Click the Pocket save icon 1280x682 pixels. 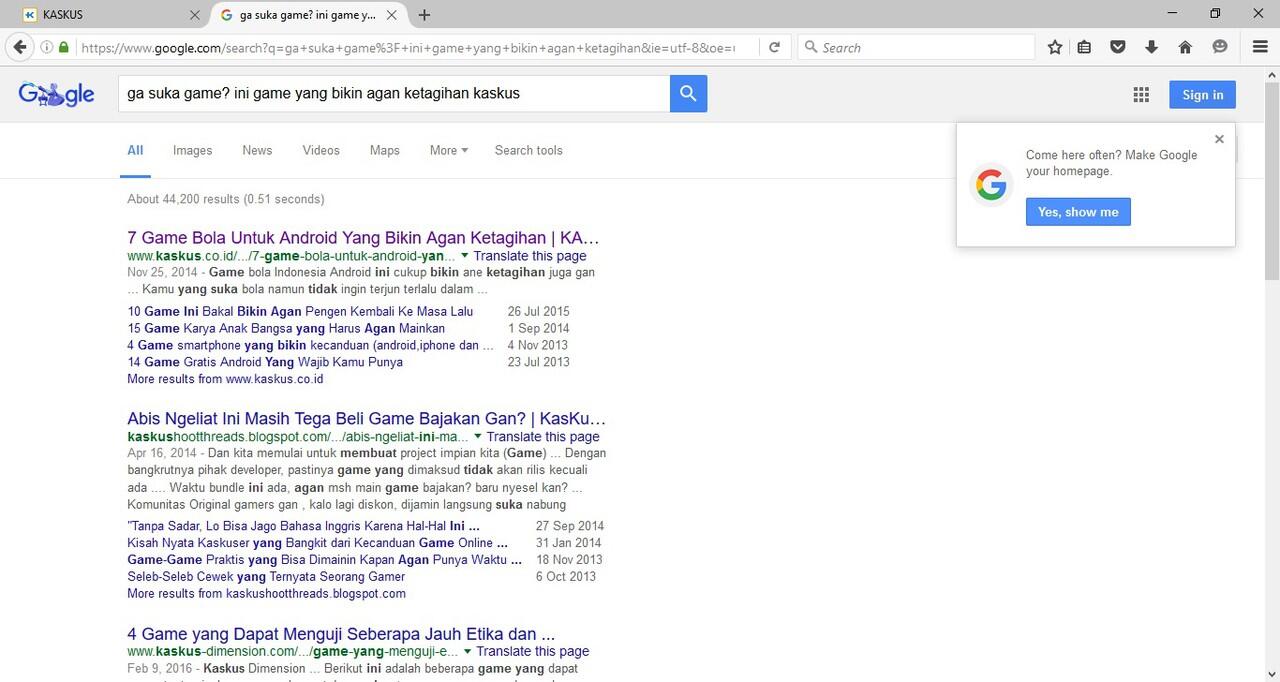[1119, 47]
